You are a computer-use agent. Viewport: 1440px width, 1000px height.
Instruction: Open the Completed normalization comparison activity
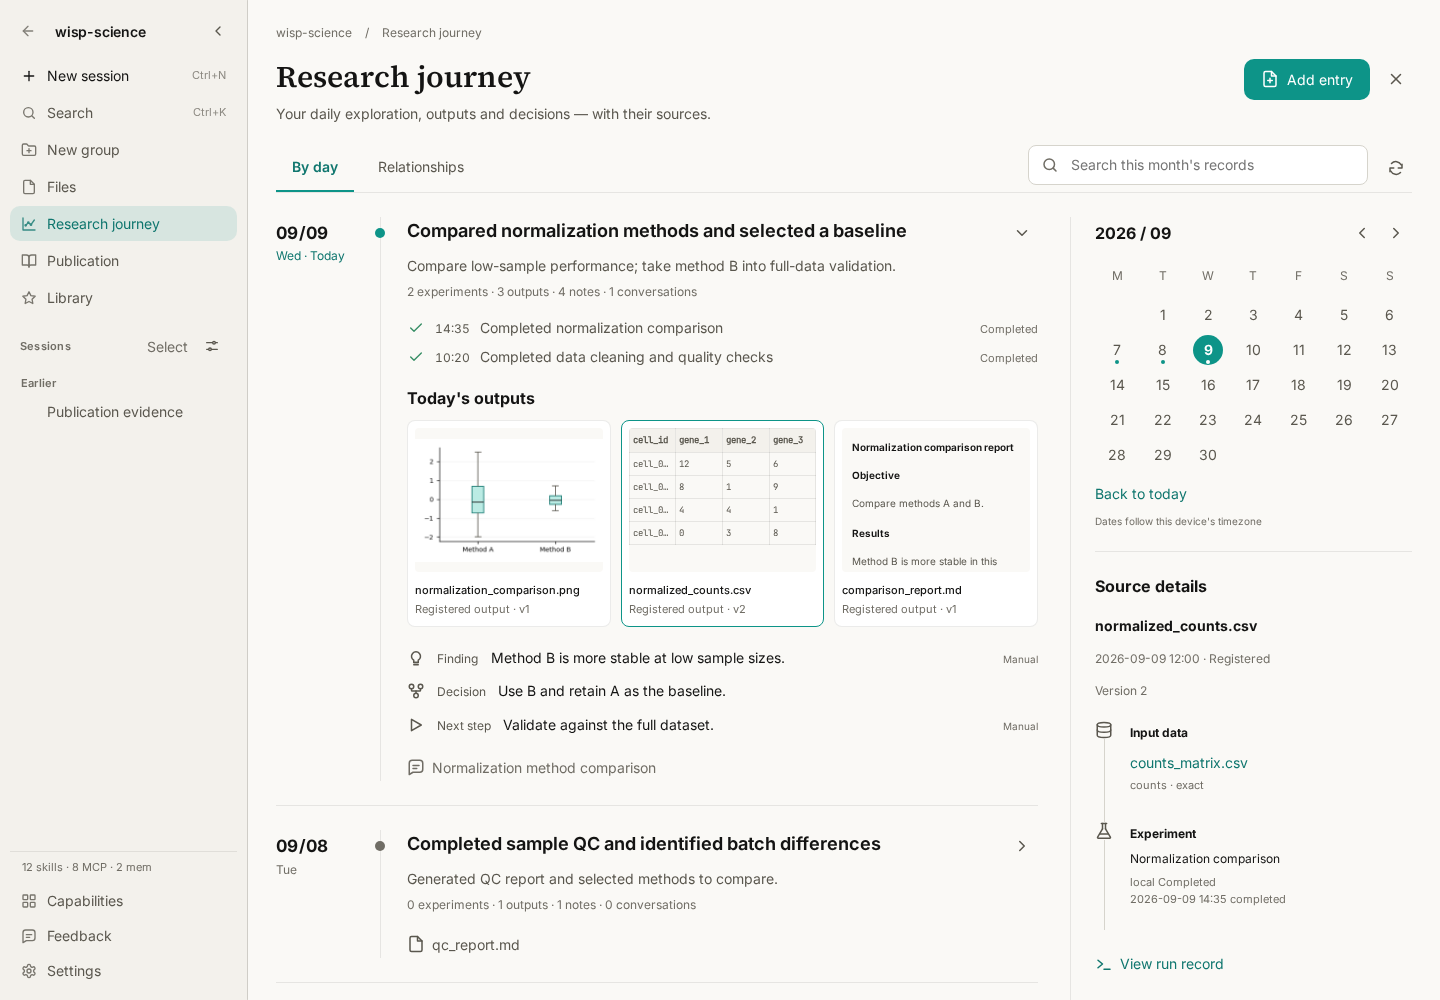coord(722,328)
